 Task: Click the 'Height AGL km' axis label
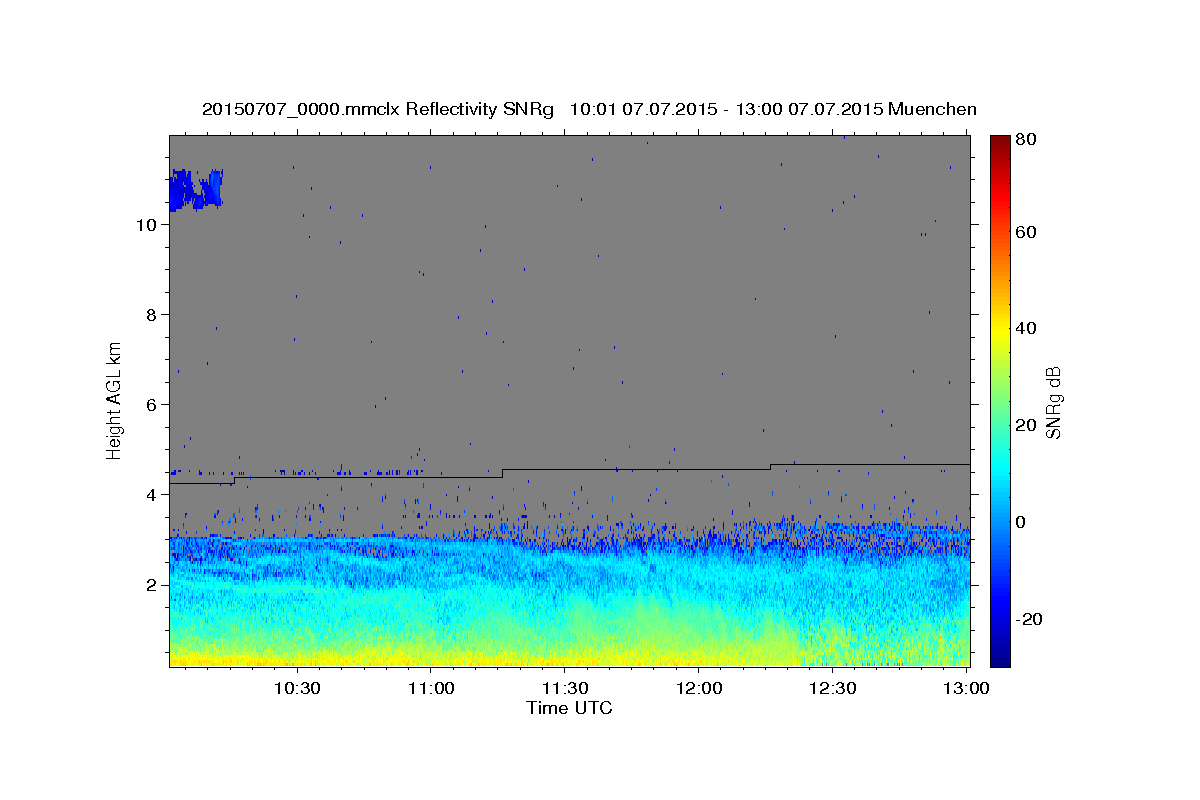[115, 399]
